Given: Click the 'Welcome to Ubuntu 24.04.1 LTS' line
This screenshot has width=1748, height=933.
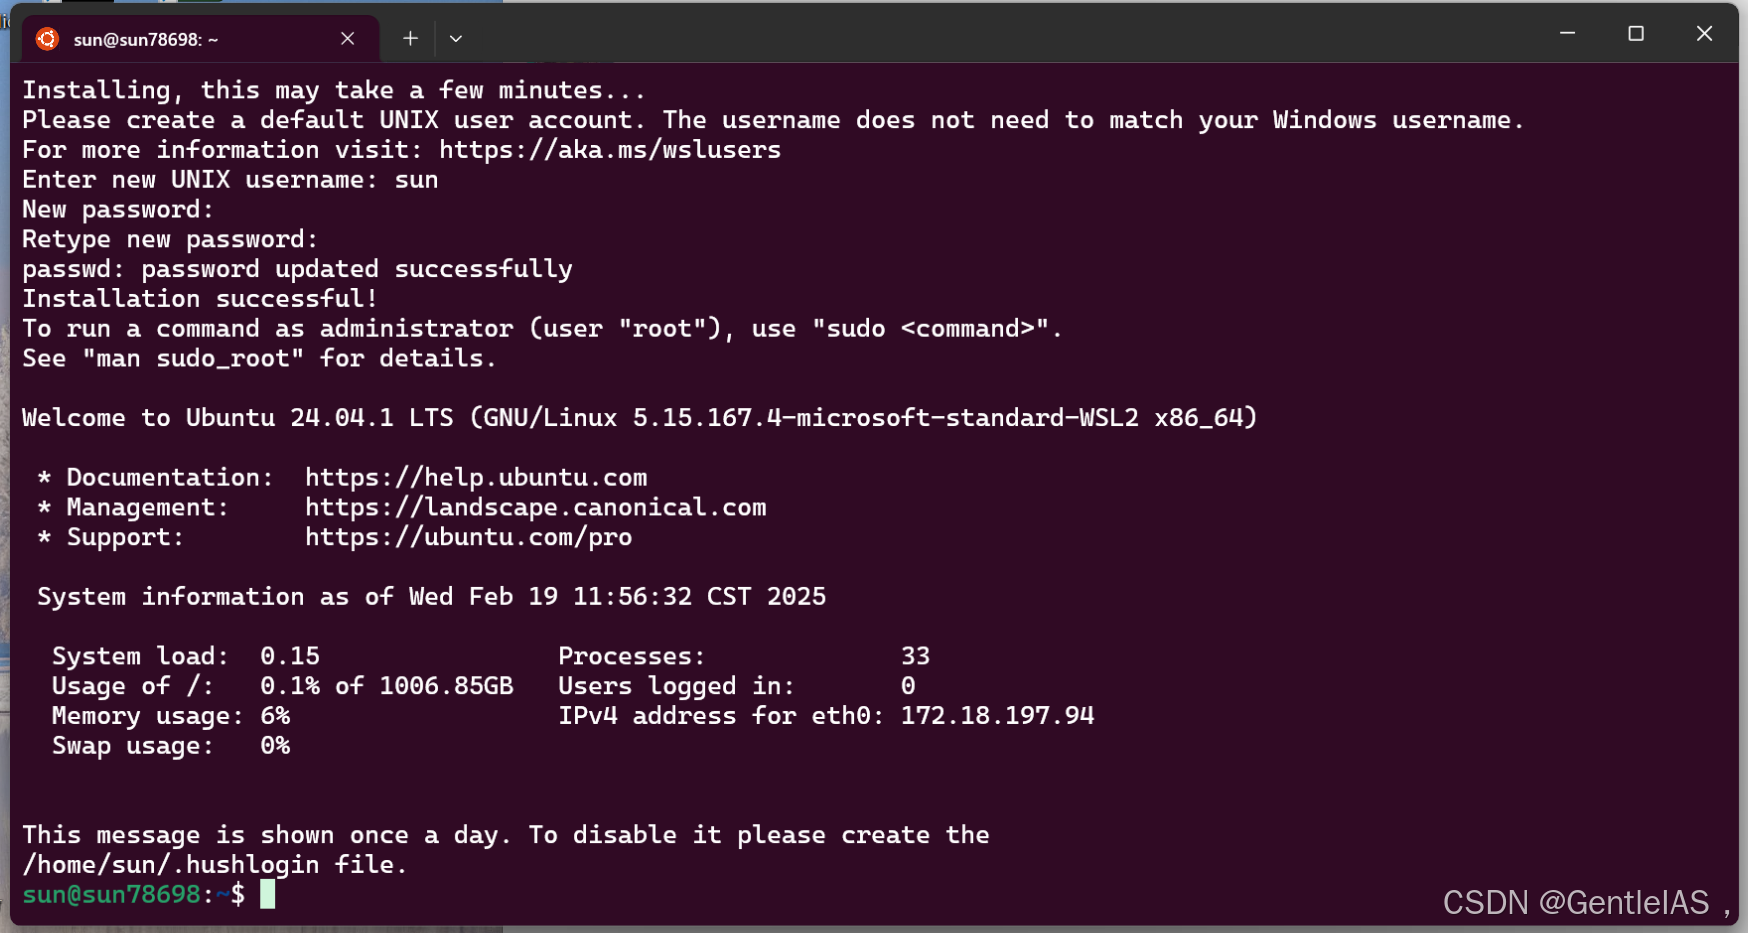Looking at the screenshot, I should click(640, 417).
